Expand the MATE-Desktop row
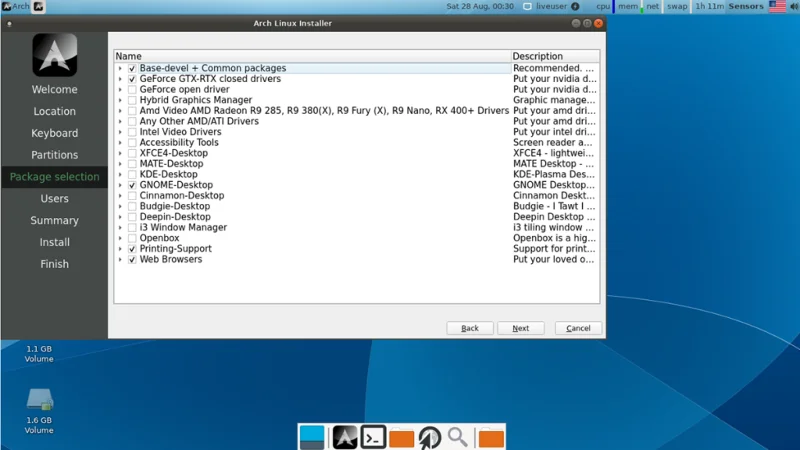Viewport: 800px width, 450px height. click(120, 164)
